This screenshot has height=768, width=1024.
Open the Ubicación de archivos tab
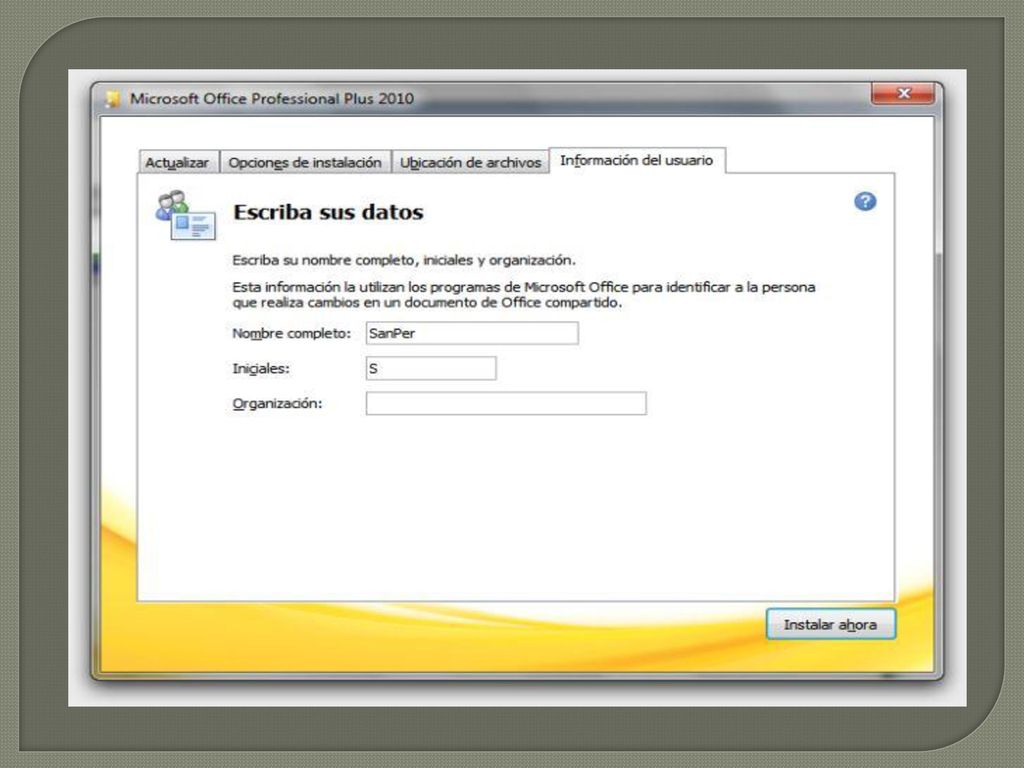click(470, 162)
